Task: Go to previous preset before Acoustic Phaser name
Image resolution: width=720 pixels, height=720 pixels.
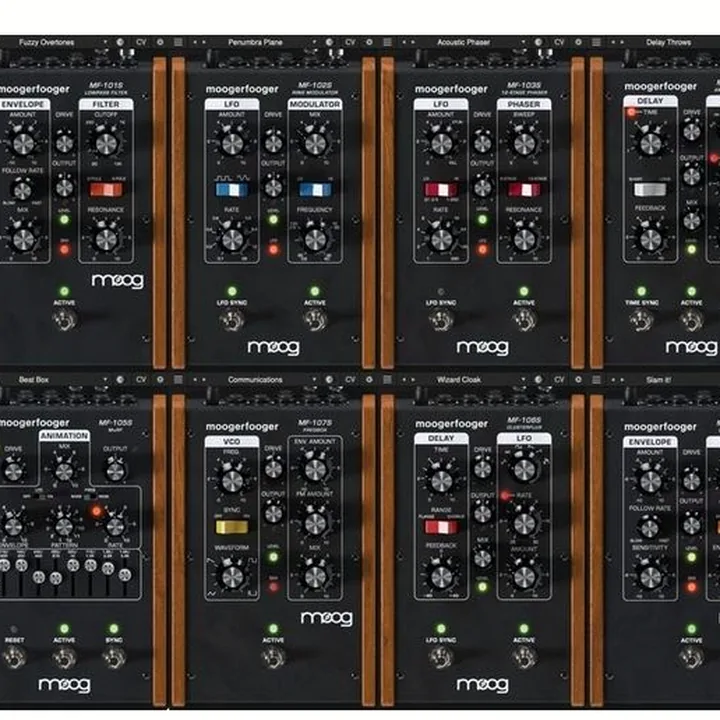Action: pos(404,42)
